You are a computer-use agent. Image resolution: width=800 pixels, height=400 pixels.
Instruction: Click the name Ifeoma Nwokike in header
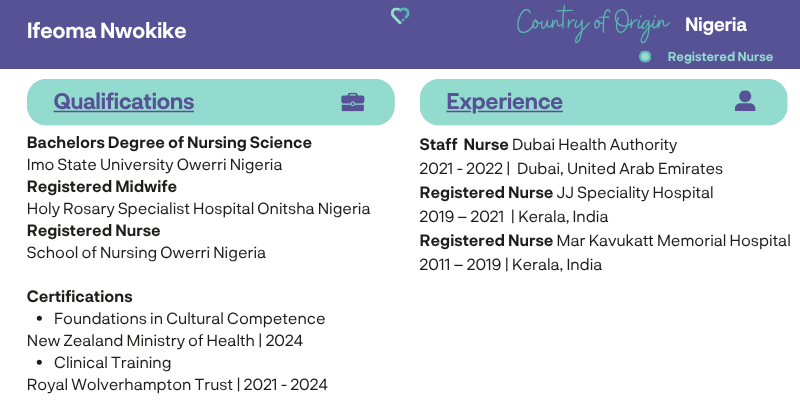point(107,31)
